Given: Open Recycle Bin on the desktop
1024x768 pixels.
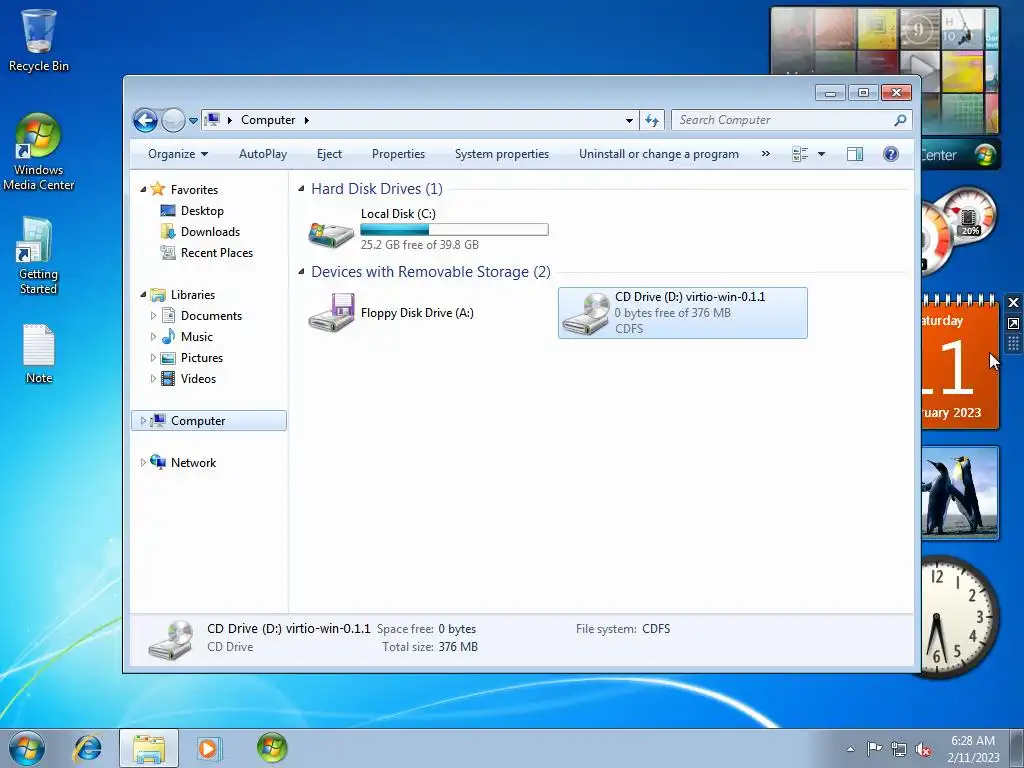Looking at the screenshot, I should pos(39,40).
